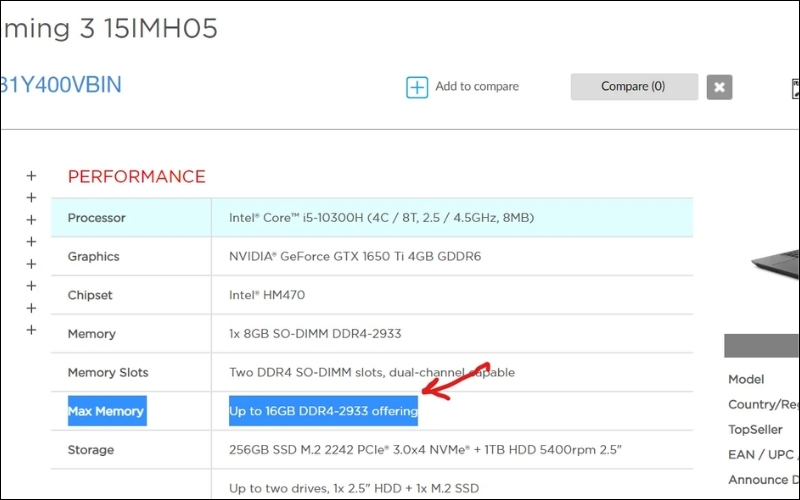Expand the topmost plus beside PERFORMANCE heading

(x=31, y=176)
